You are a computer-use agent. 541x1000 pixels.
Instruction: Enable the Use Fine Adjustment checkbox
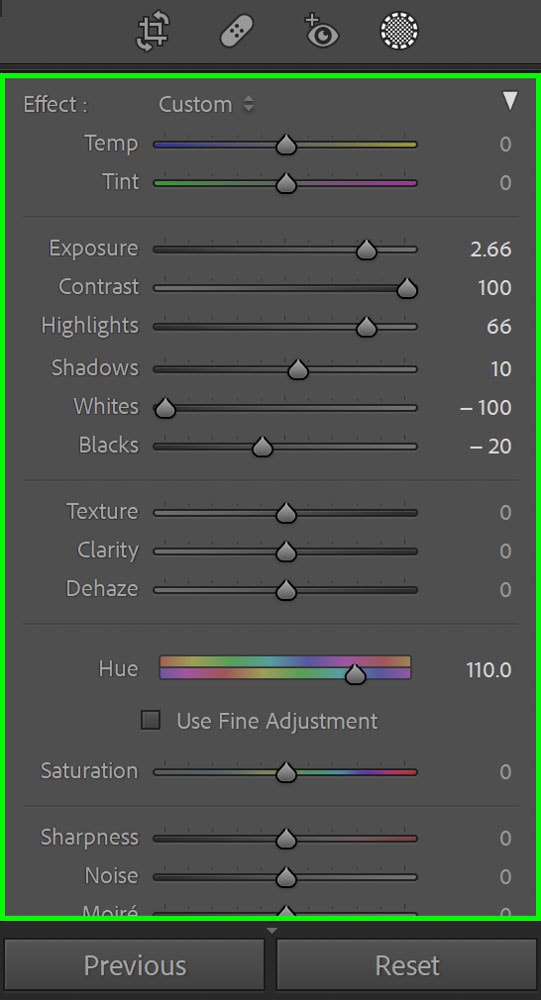click(151, 721)
